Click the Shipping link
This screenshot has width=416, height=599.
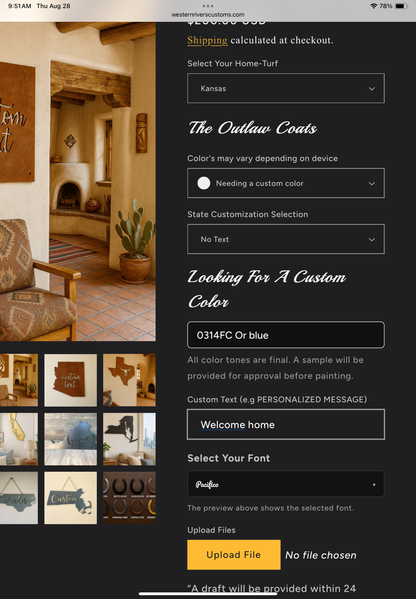(x=207, y=40)
